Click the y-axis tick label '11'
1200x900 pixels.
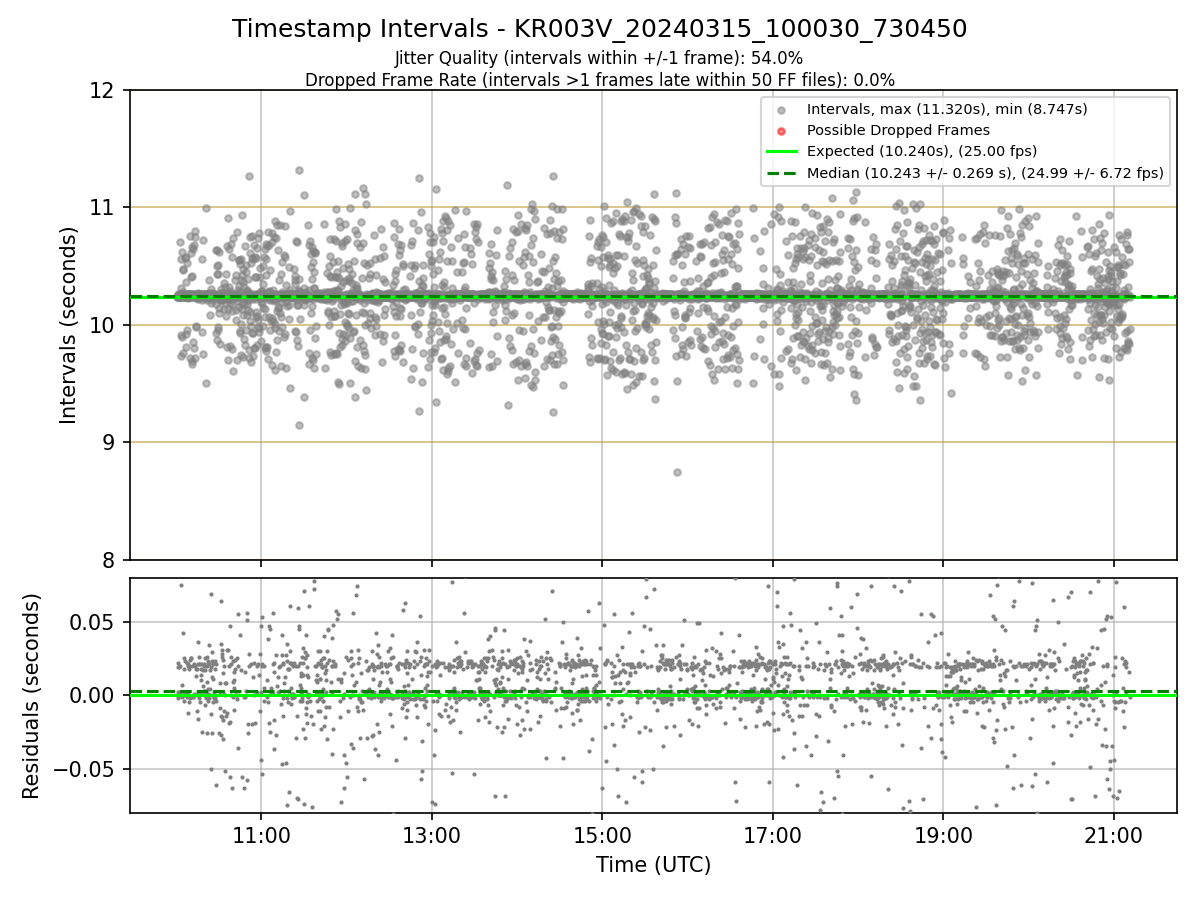point(104,208)
